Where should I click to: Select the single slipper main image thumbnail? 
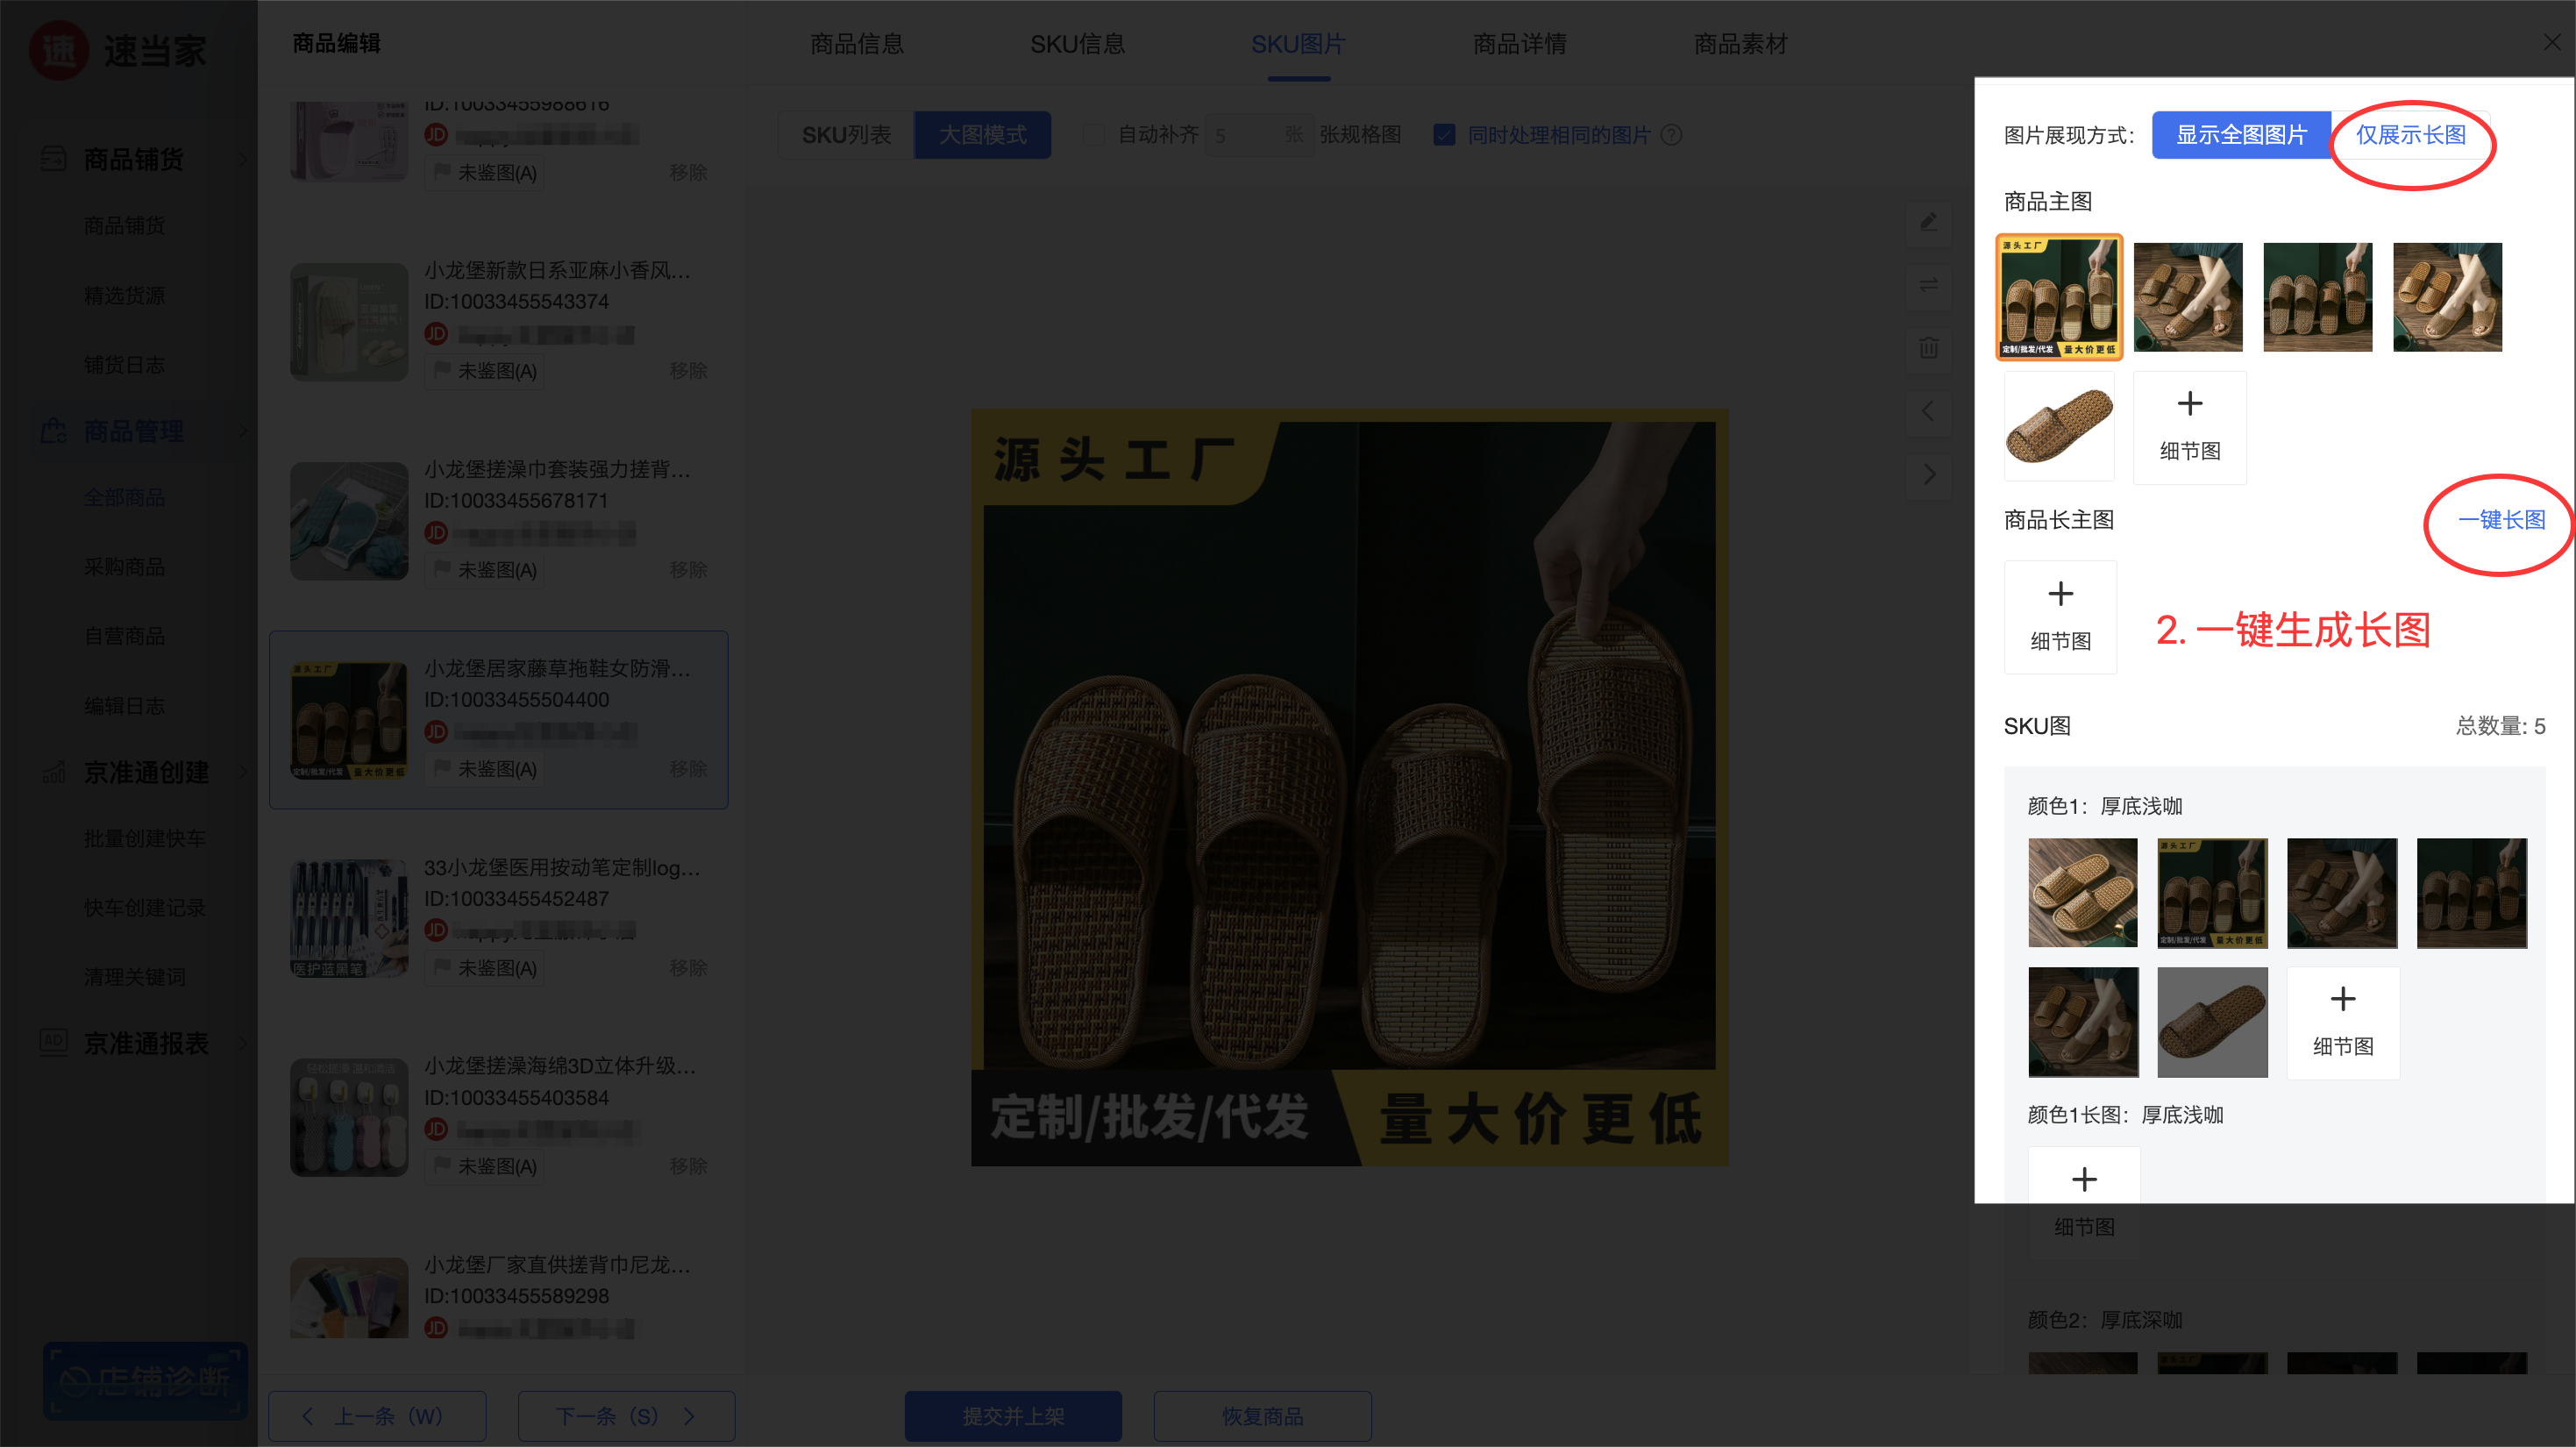tap(2059, 427)
